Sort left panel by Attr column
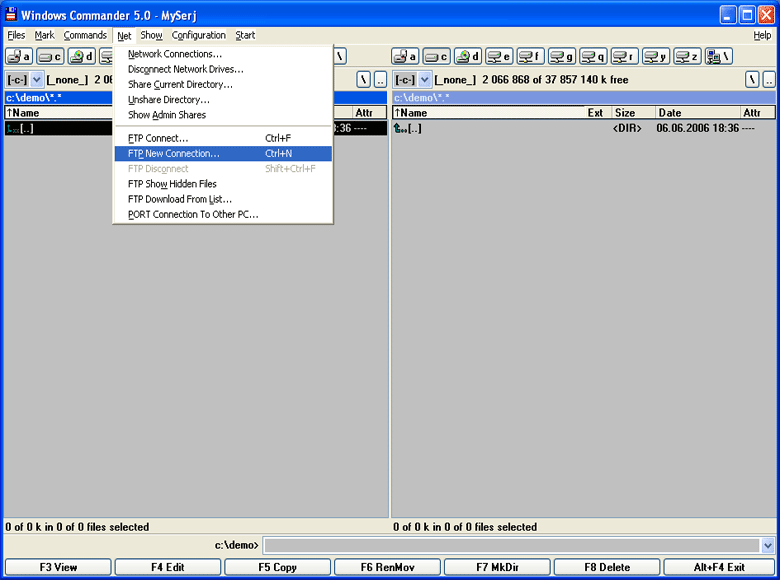Screen dimensions: 780x580 pos(369,113)
